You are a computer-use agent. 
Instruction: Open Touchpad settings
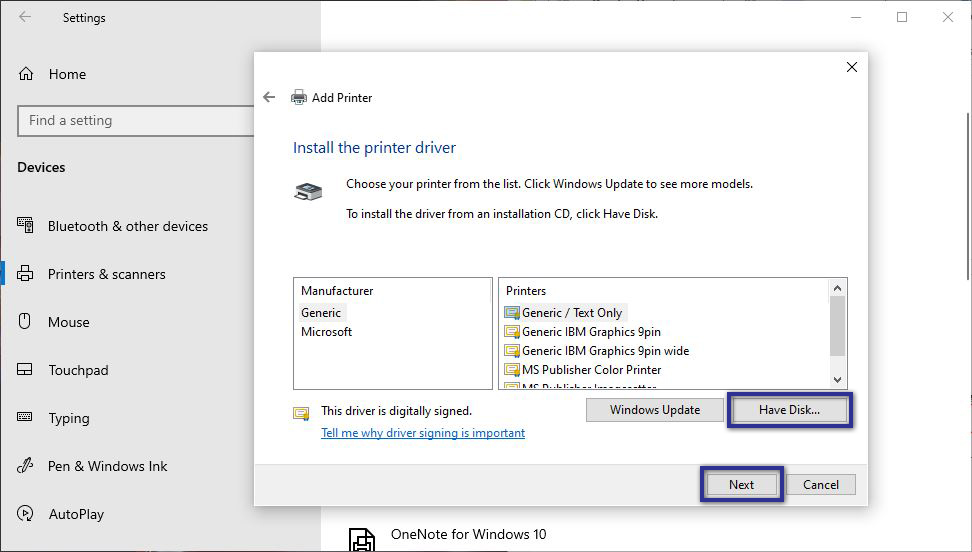pyautogui.click(x=79, y=370)
